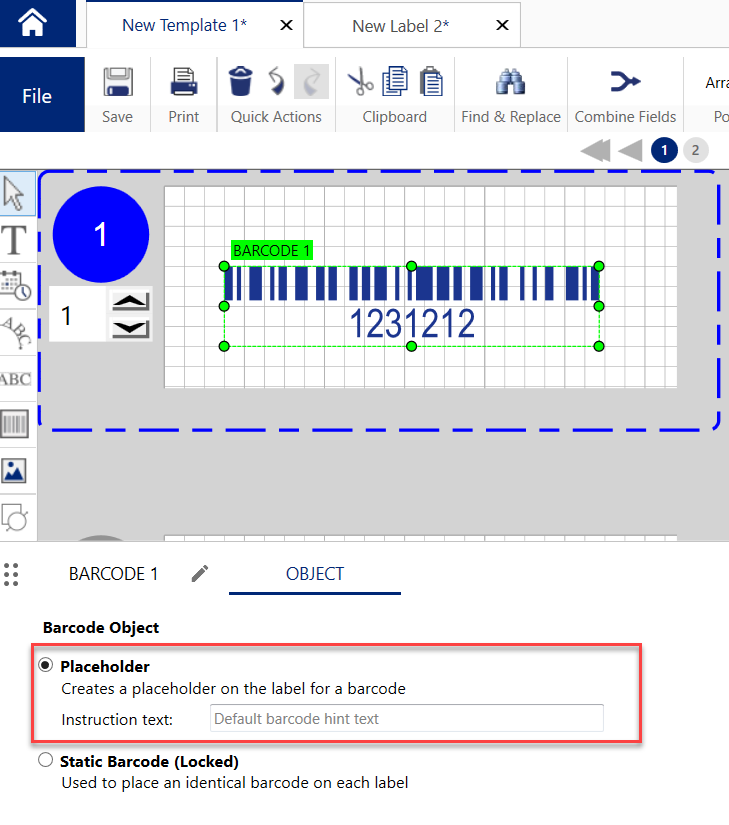The width and height of the screenshot is (729, 825).
Task: Increase label count with up arrow
Action: pyautogui.click(x=130, y=301)
